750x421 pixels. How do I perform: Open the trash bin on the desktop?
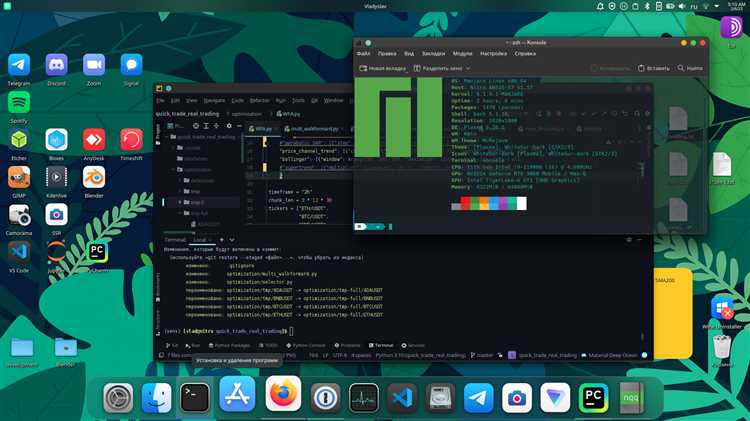click(722, 346)
